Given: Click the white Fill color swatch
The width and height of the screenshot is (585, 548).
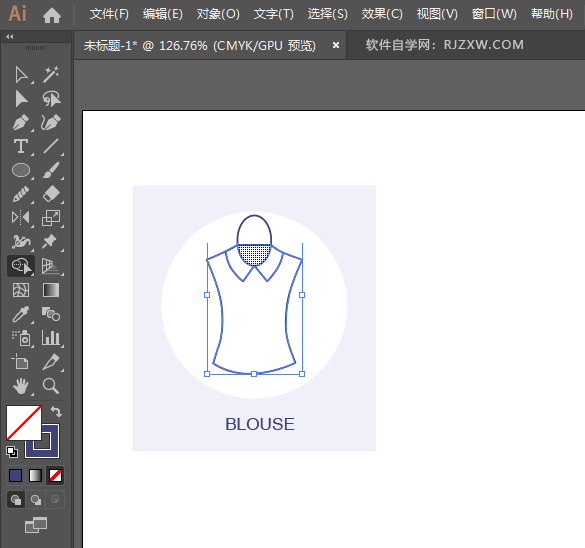Looking at the screenshot, I should 24,423.
